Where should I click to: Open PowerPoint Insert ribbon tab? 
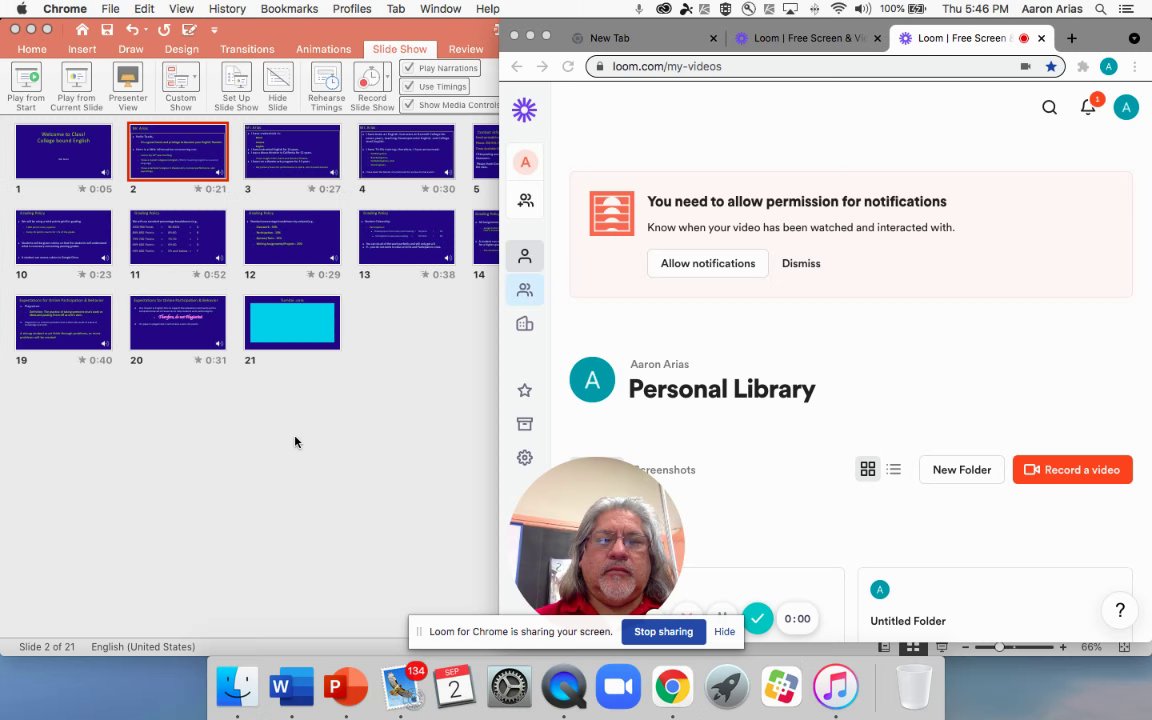[82, 49]
